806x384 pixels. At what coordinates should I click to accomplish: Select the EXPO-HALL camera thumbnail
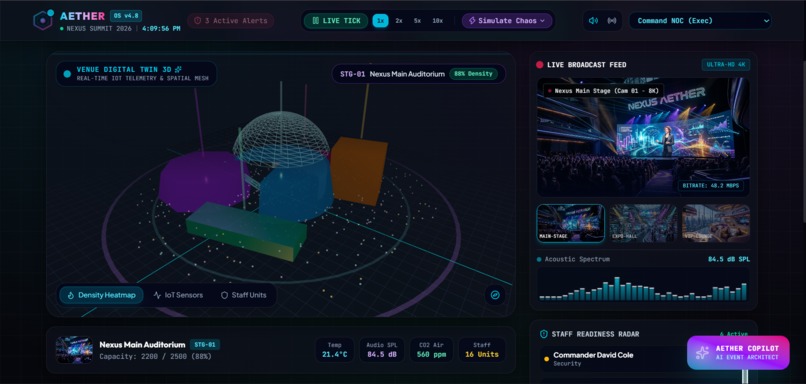click(x=643, y=223)
